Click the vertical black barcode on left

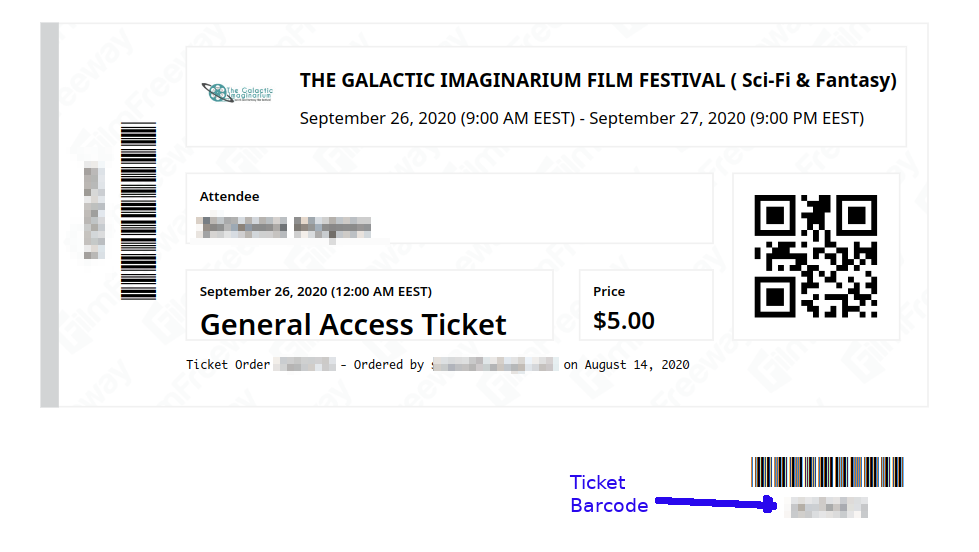point(138,210)
